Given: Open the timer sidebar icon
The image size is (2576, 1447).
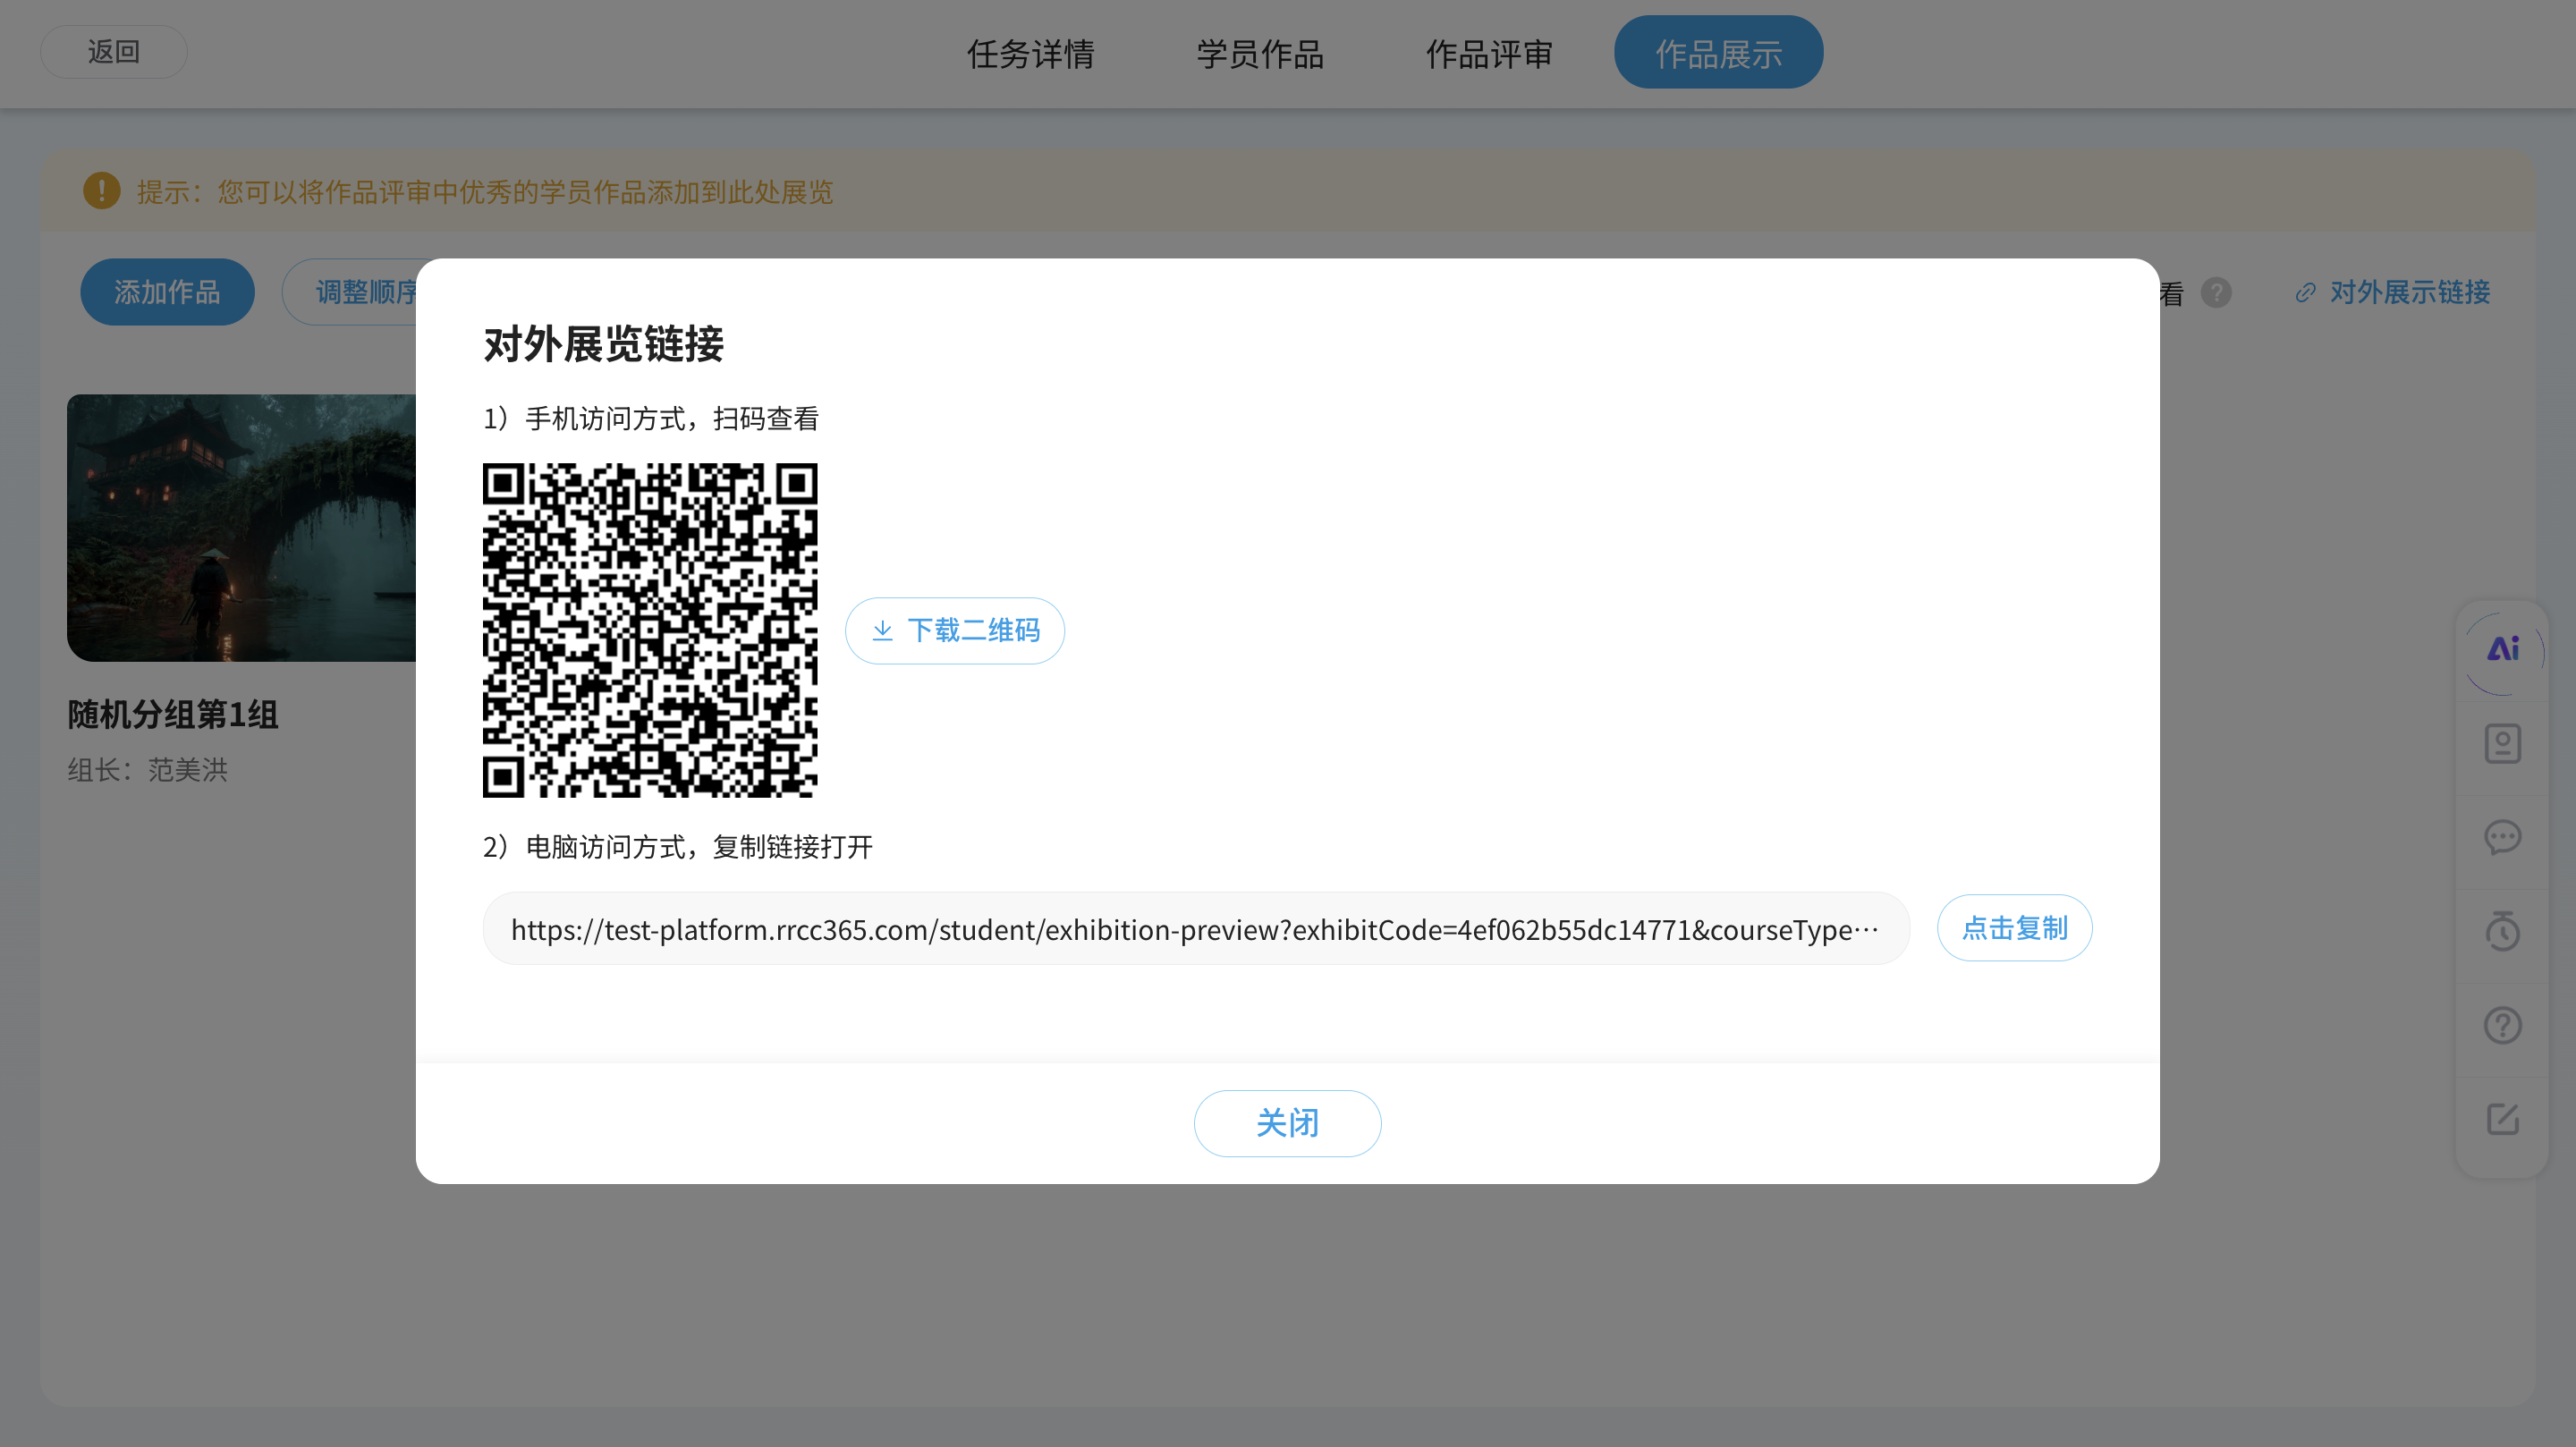Looking at the screenshot, I should 2503,931.
